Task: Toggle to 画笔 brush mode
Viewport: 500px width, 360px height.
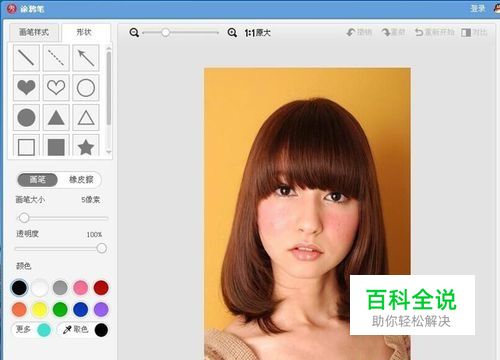Action: pyautogui.click(x=37, y=180)
